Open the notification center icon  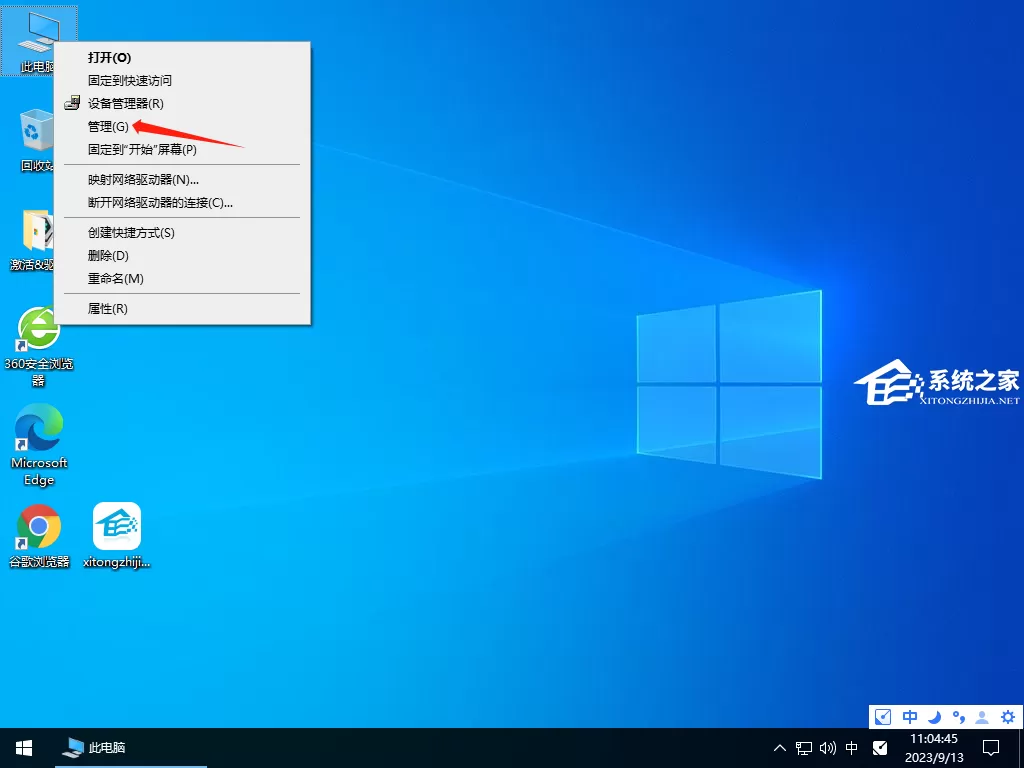click(x=991, y=748)
